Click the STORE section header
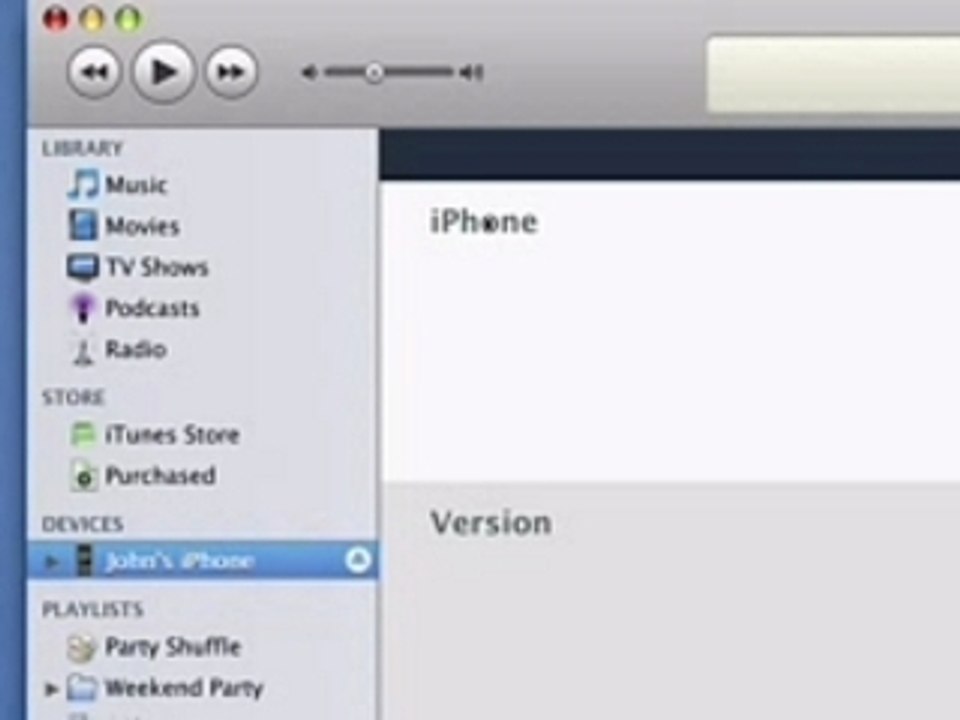Image resolution: width=960 pixels, height=720 pixels. (73, 397)
